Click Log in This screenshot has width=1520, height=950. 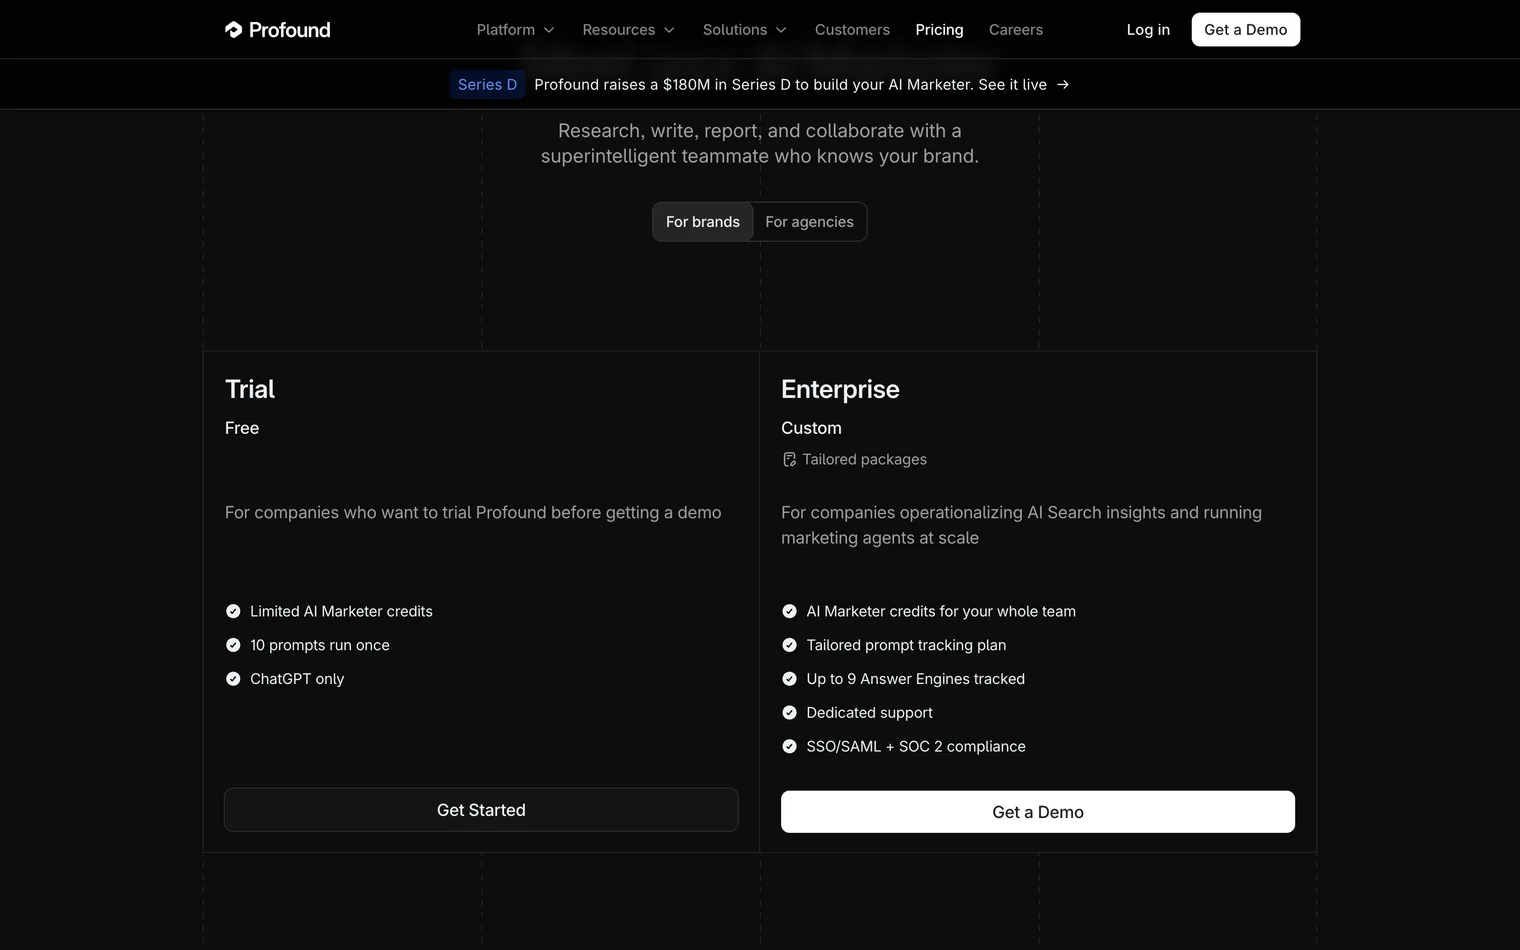[1148, 30]
